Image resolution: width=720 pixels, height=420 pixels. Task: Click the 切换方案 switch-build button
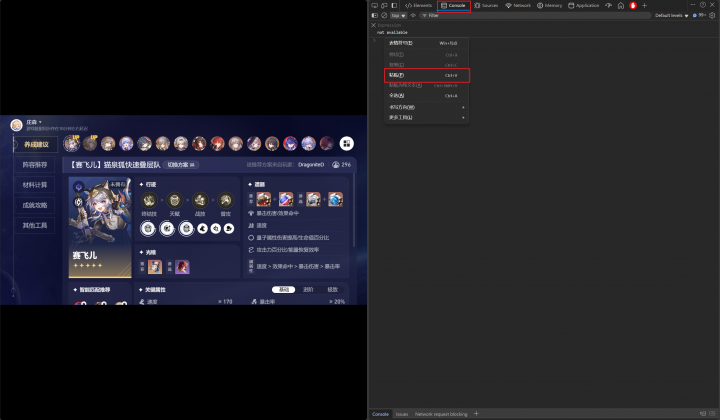tap(180, 164)
